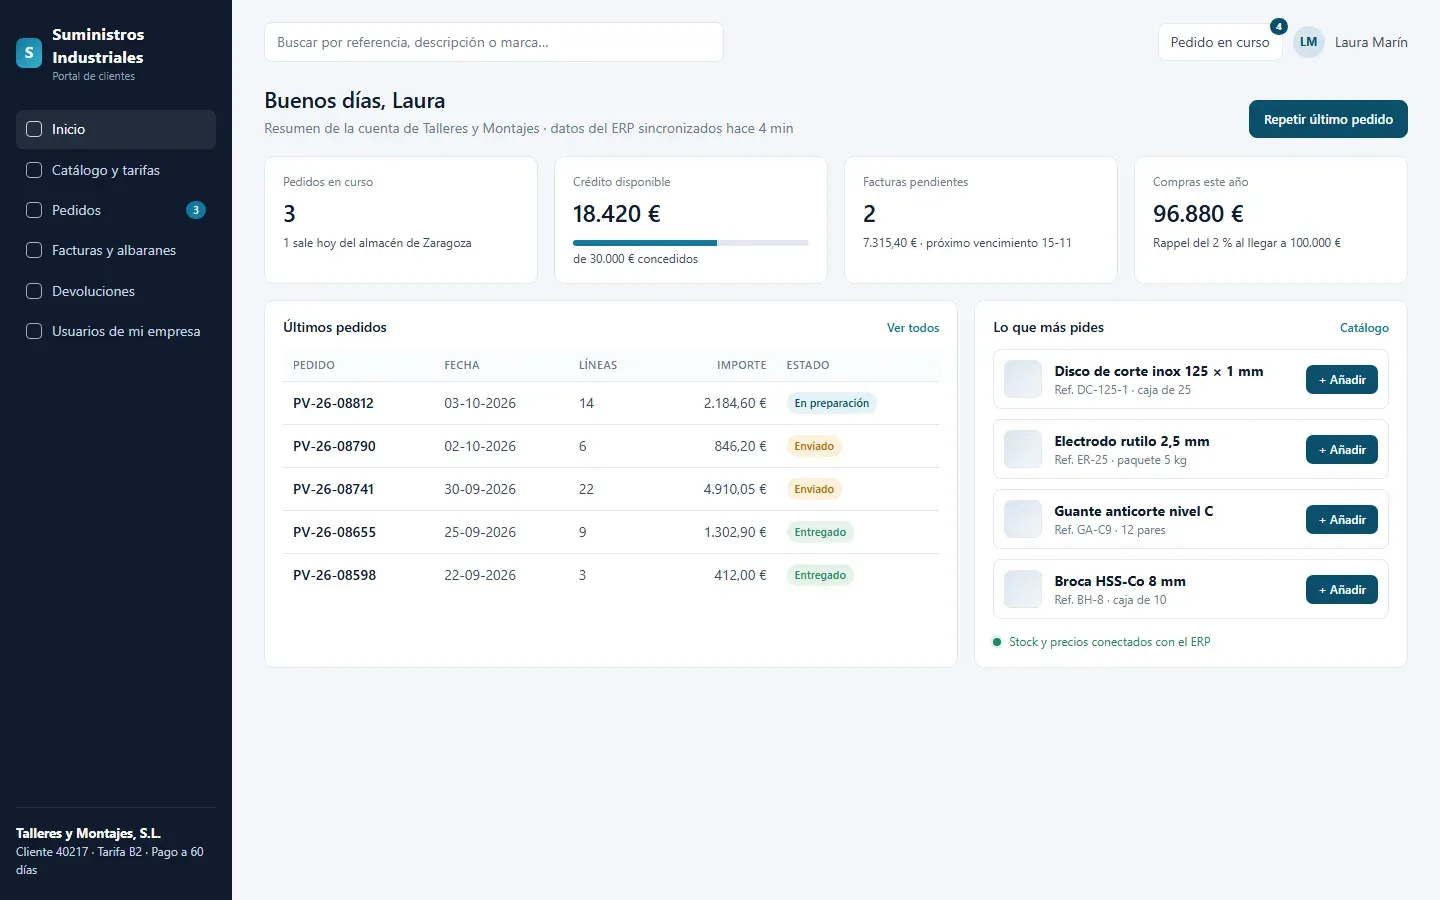Click the LM user avatar

tap(1309, 42)
